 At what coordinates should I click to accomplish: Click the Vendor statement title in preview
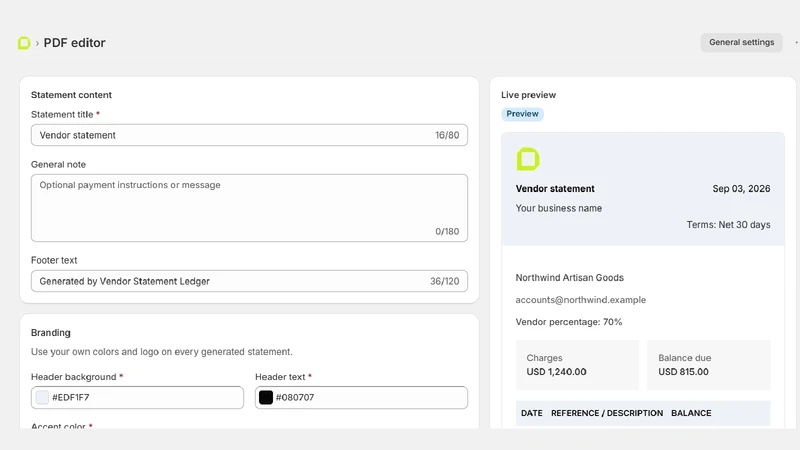pyautogui.click(x=555, y=189)
